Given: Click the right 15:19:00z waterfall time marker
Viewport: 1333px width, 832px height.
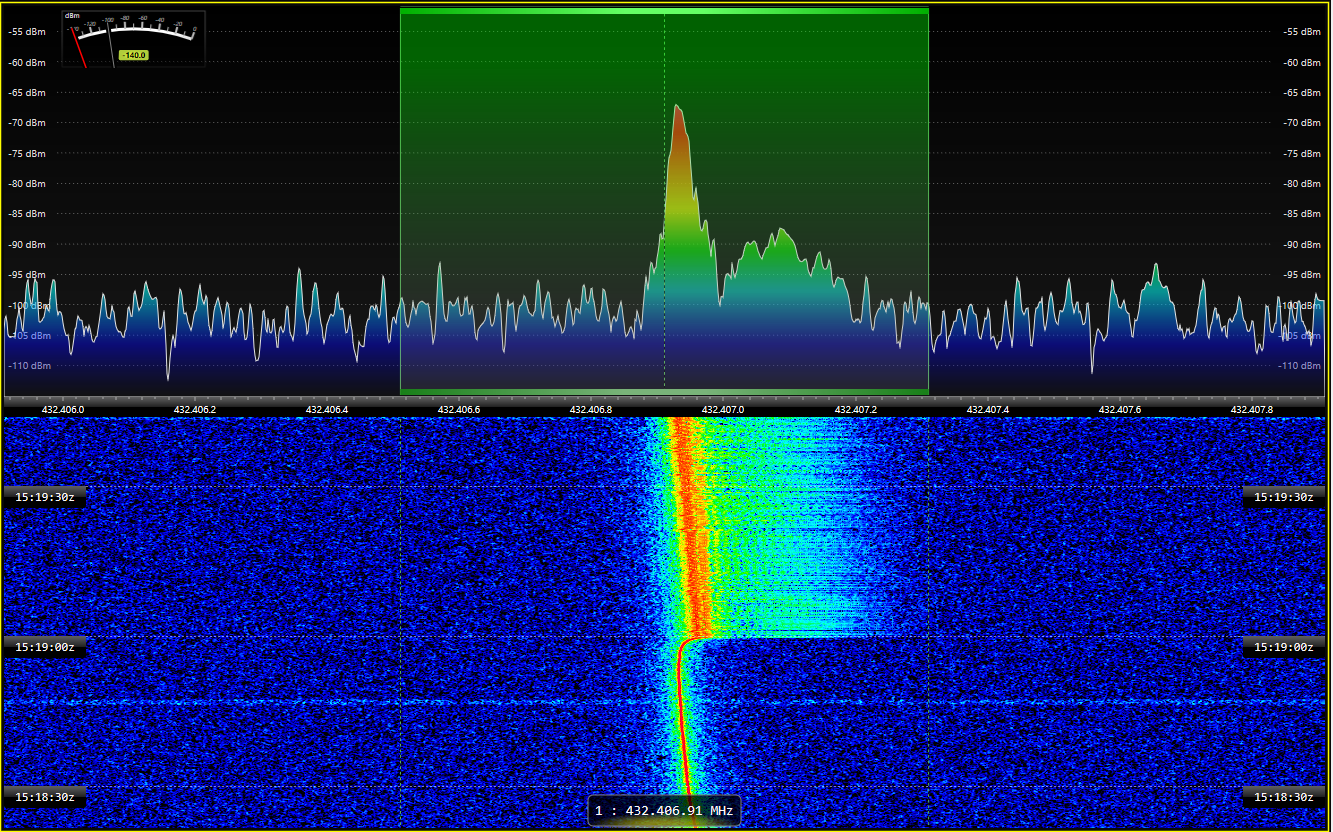Looking at the screenshot, I should 1284,647.
